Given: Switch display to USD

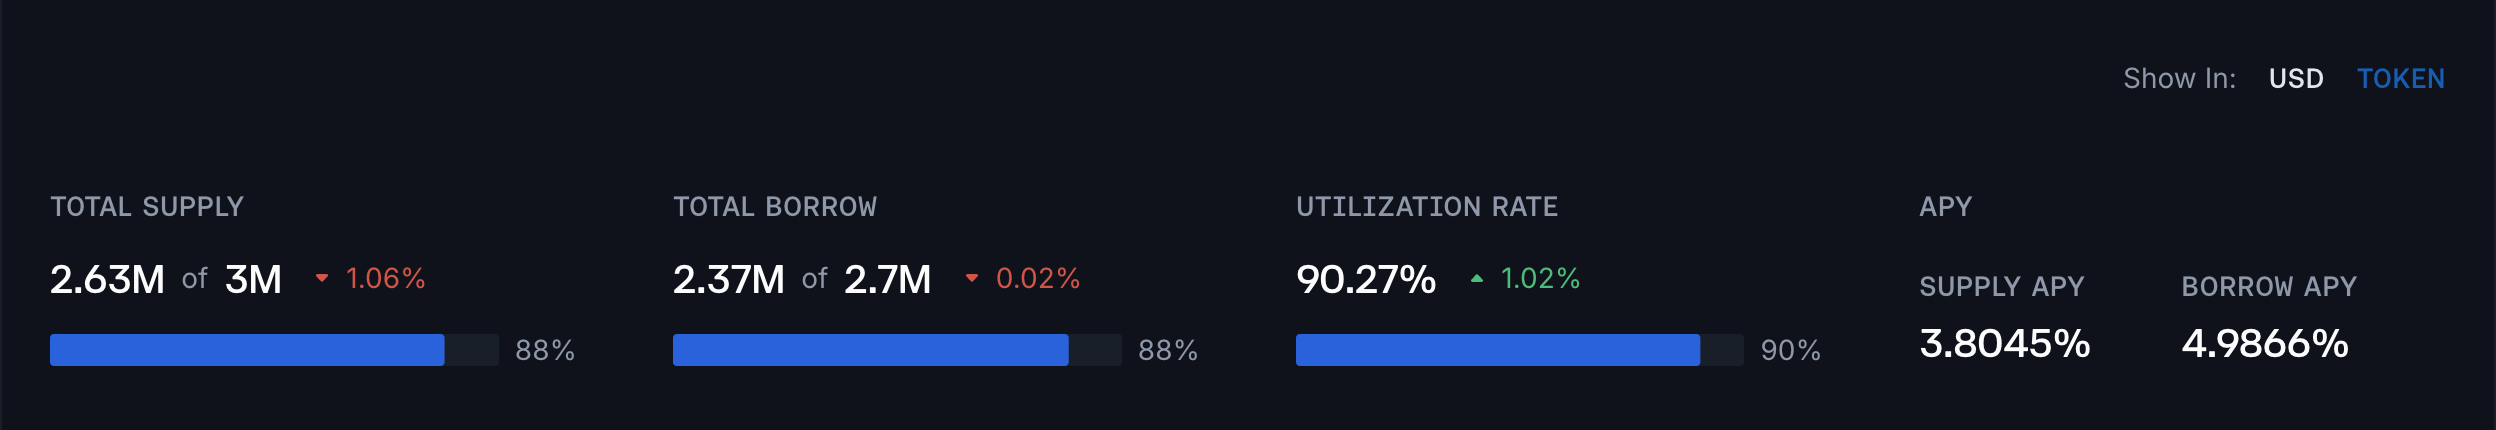Looking at the screenshot, I should [x=2295, y=79].
